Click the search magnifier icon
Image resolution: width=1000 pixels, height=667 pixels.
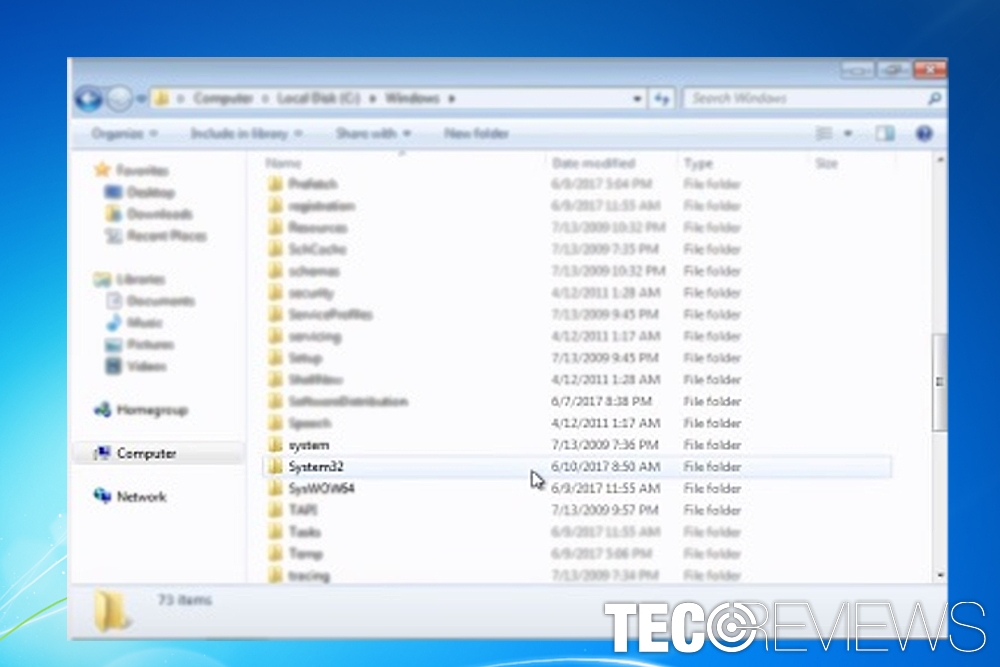coord(934,98)
